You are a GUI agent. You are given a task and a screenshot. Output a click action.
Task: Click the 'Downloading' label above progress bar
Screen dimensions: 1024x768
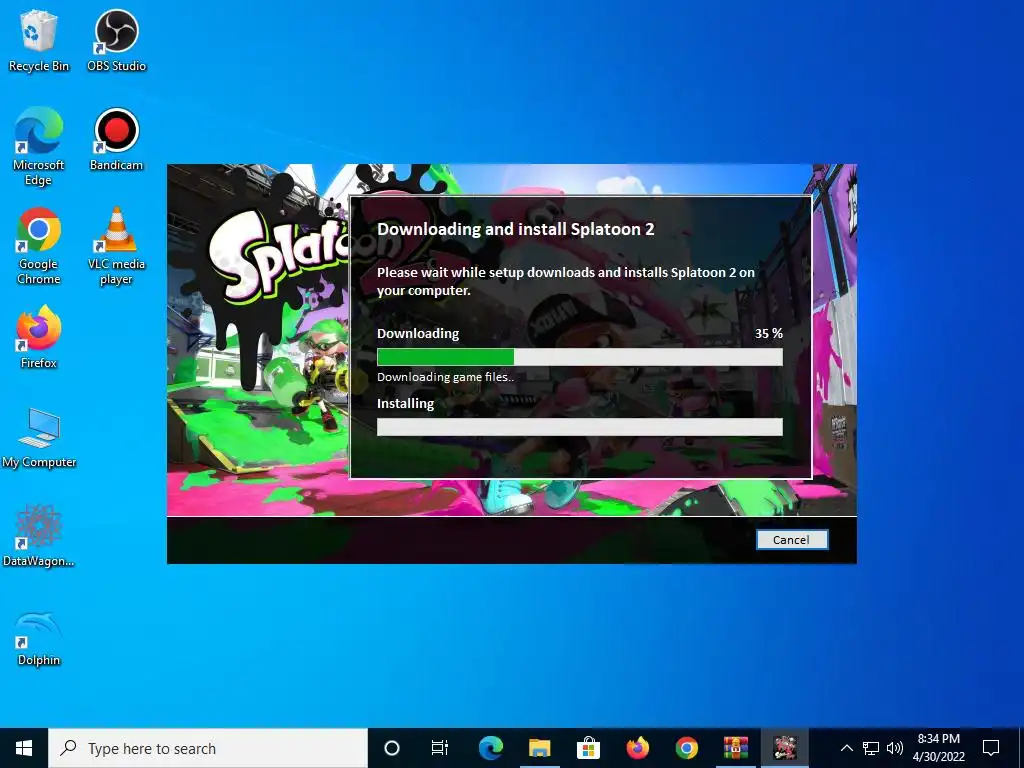(418, 333)
